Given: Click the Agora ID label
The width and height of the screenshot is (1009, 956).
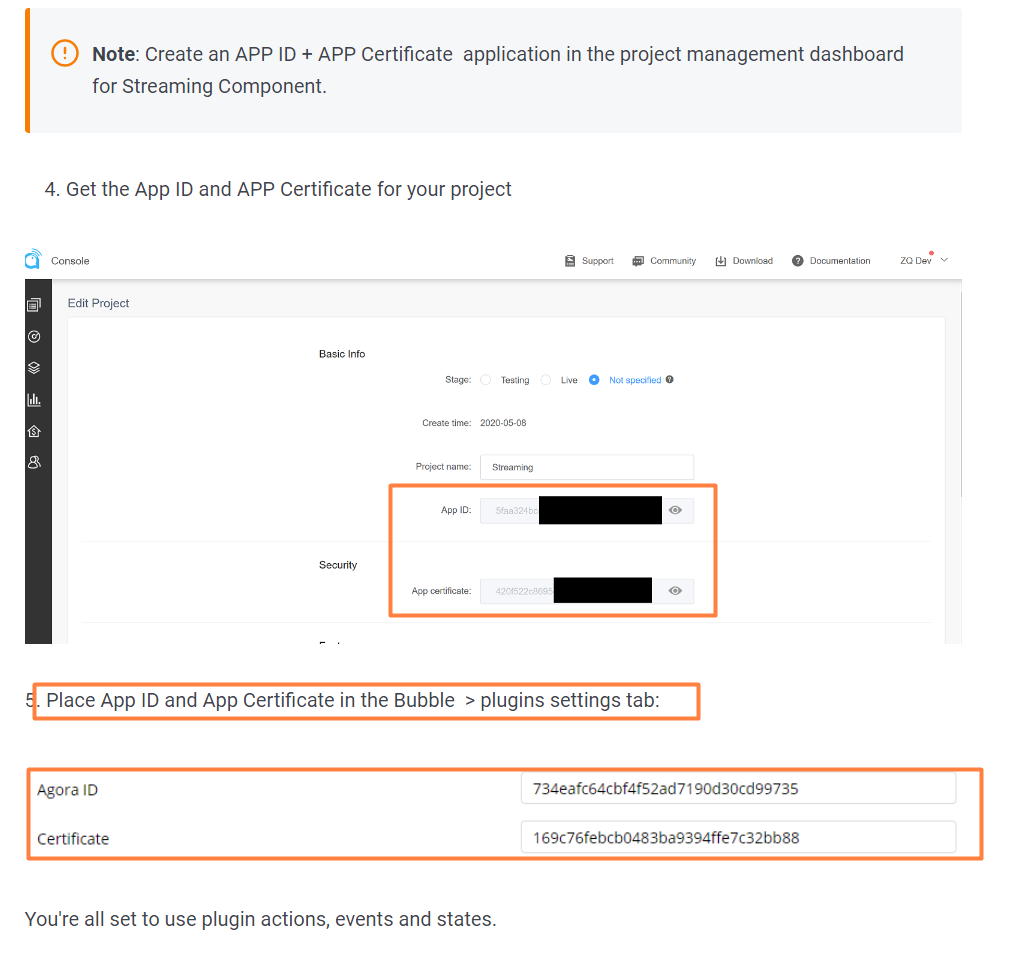Looking at the screenshot, I should point(68,789).
